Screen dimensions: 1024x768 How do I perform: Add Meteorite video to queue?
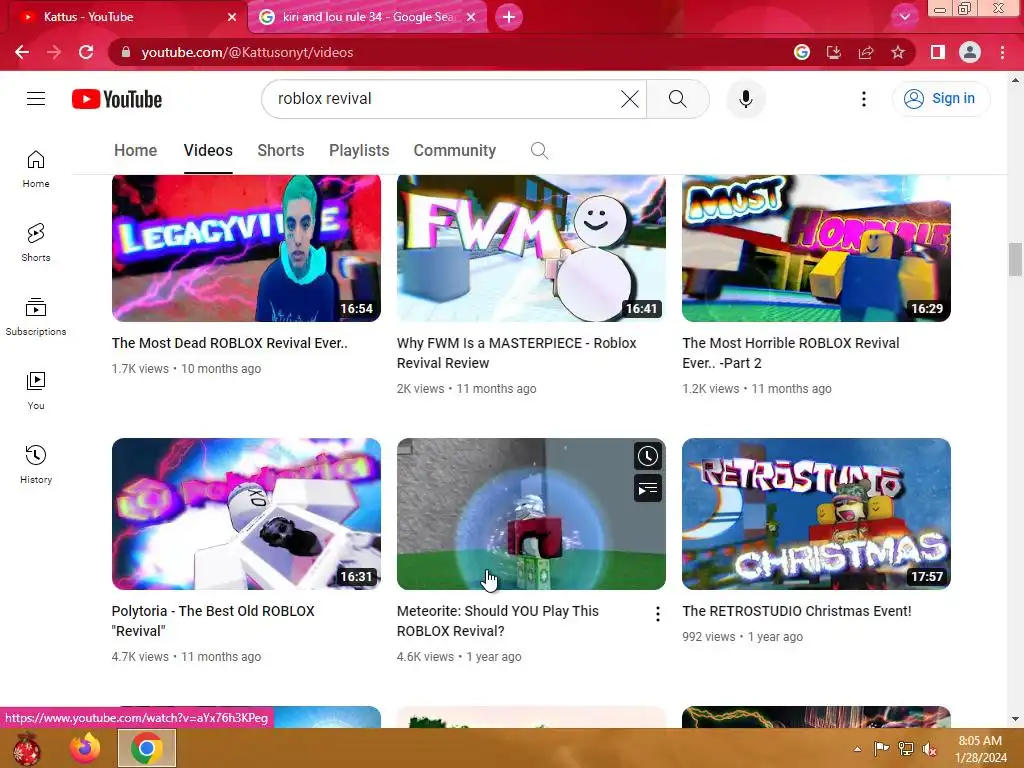(648, 488)
